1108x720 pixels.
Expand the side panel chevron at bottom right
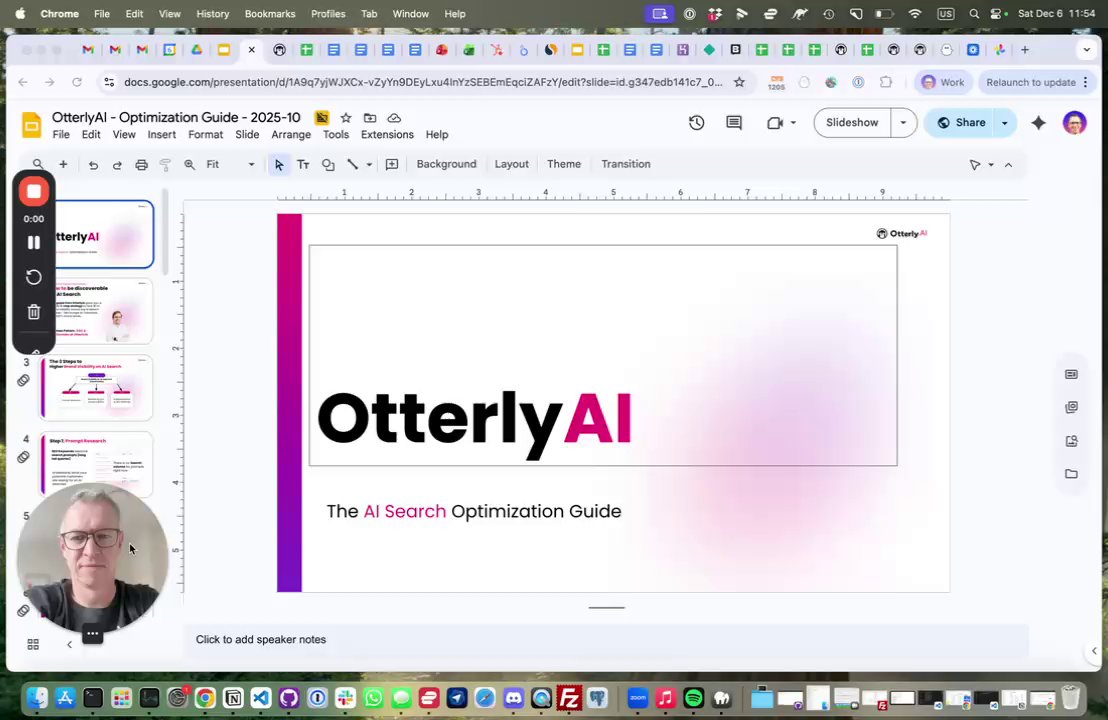point(1094,651)
